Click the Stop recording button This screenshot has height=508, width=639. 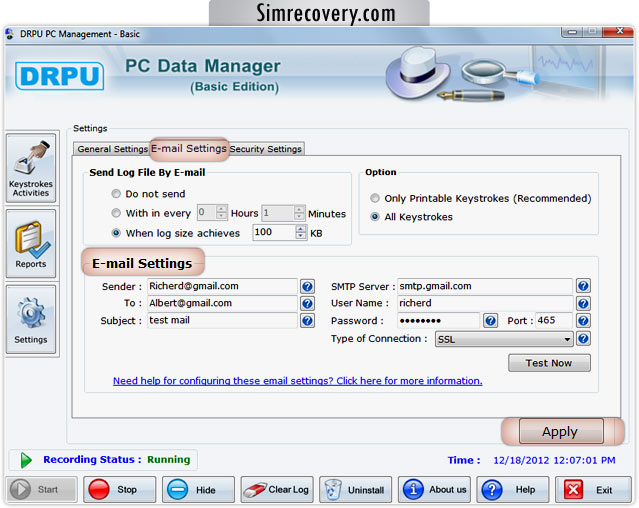pos(120,489)
